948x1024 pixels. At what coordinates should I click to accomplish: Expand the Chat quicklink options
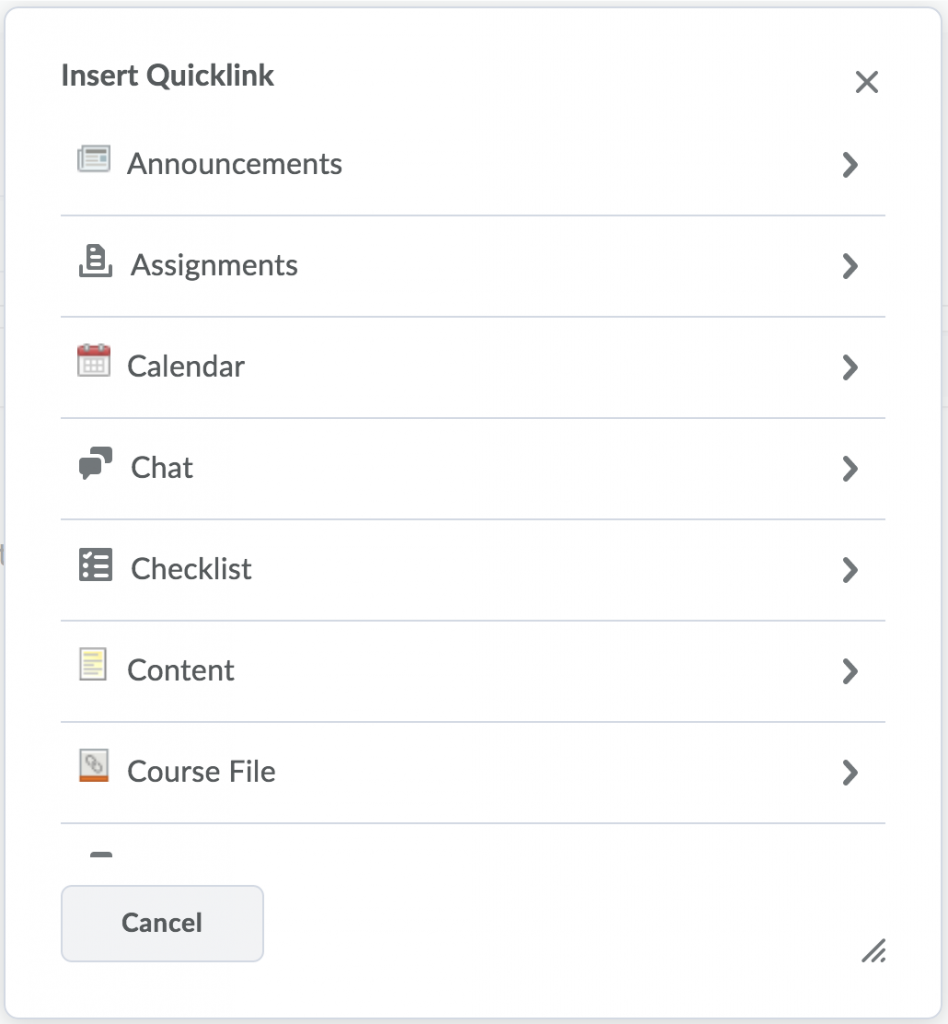851,468
